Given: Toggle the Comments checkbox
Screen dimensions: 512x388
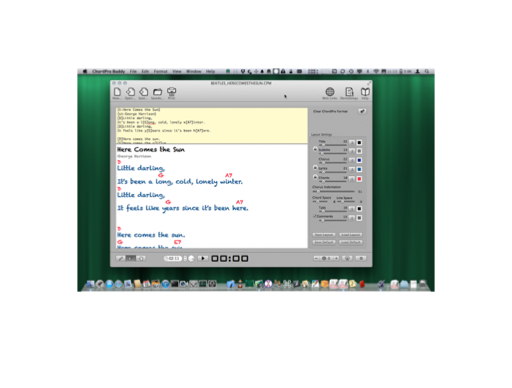Looking at the screenshot, I should coord(314,216).
